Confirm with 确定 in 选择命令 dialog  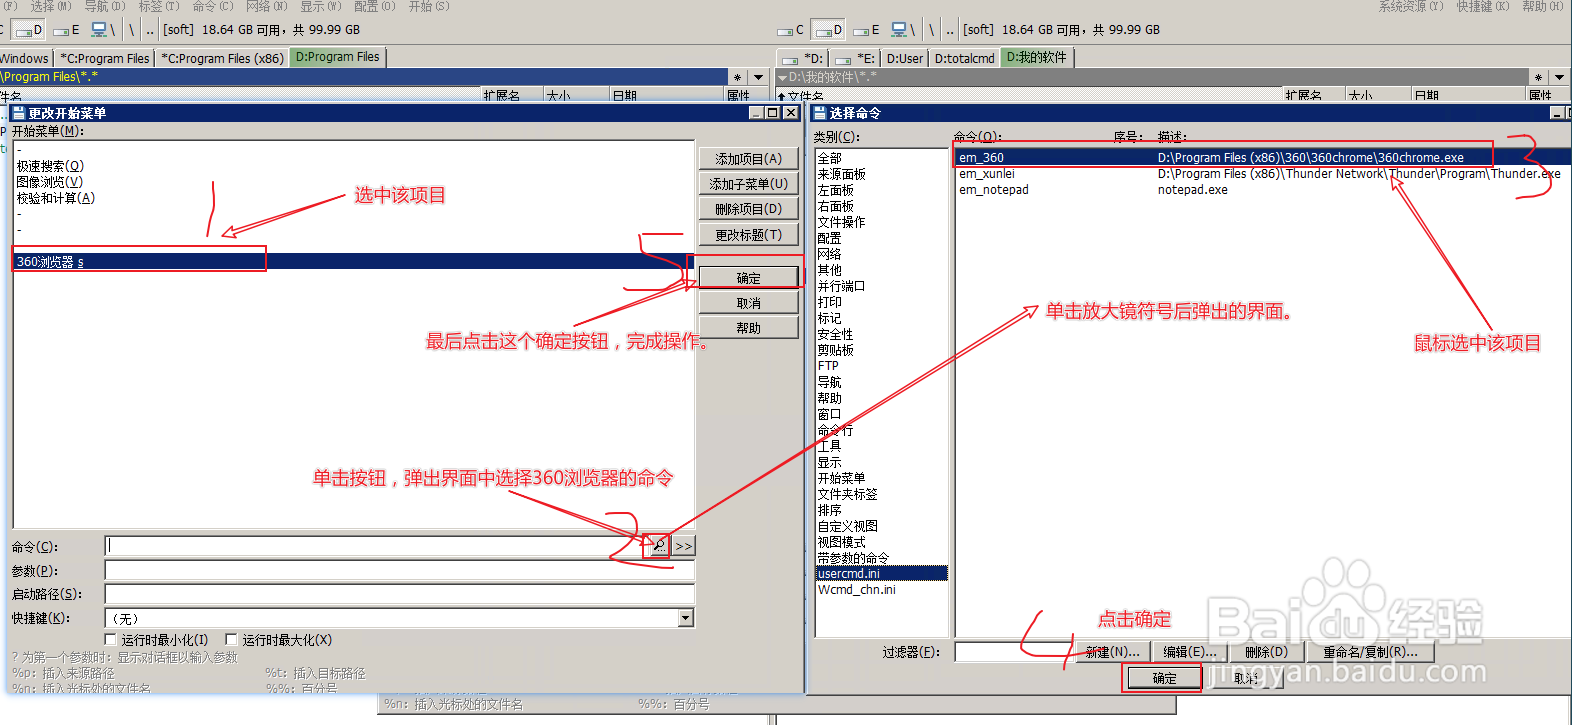(x=1164, y=678)
